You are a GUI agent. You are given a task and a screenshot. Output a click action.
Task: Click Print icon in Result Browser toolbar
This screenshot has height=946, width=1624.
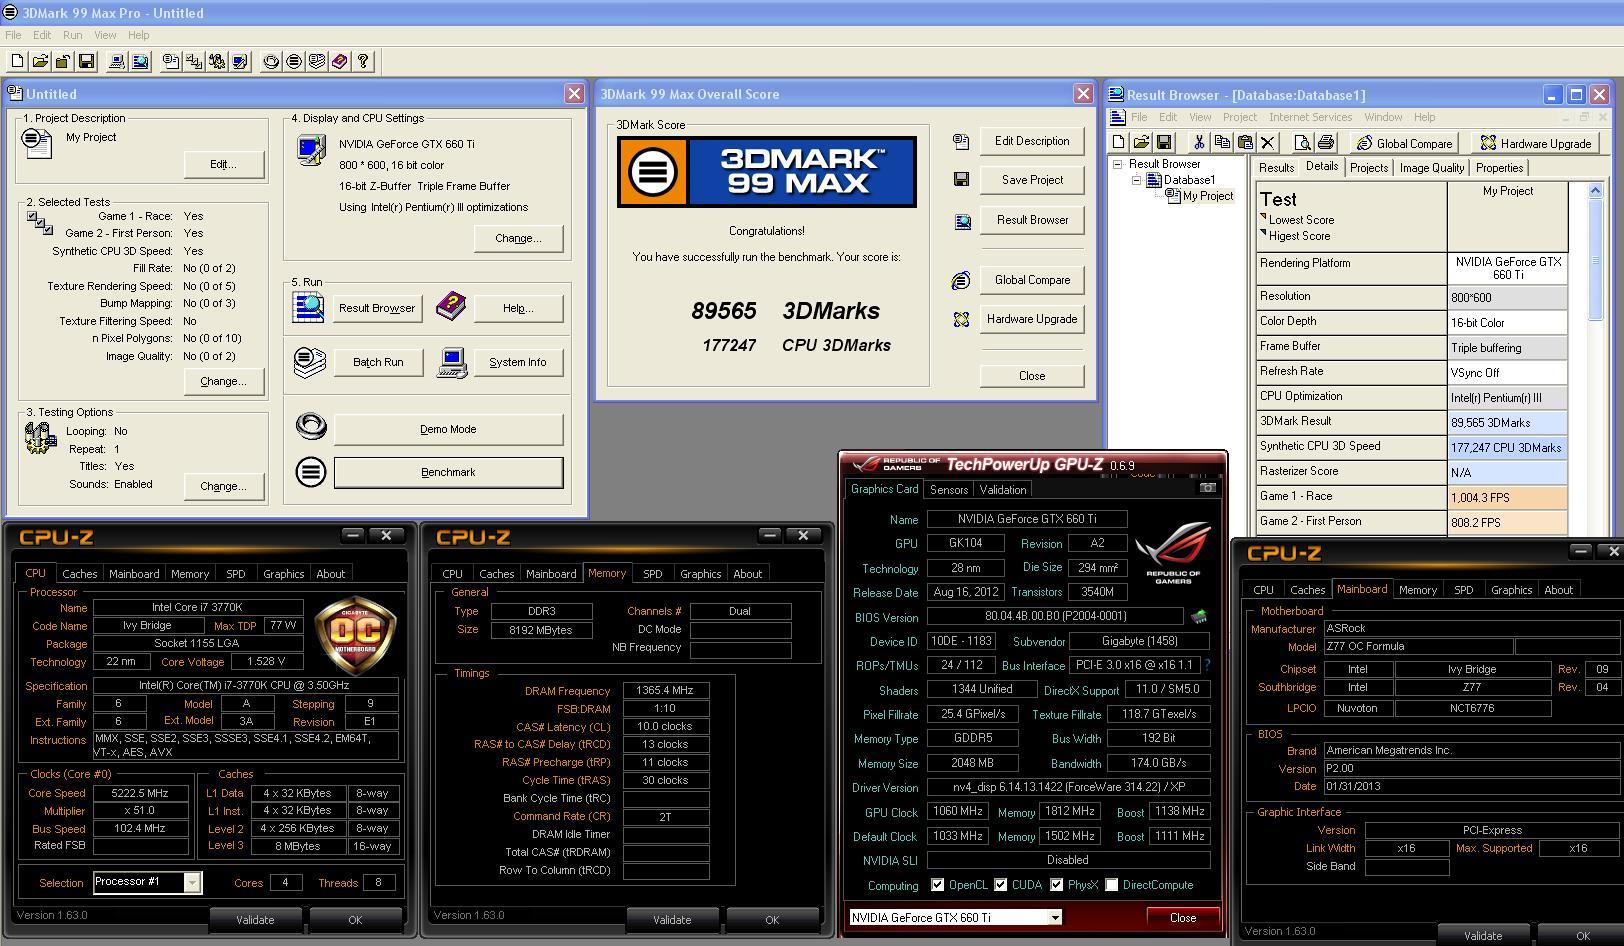point(1325,143)
